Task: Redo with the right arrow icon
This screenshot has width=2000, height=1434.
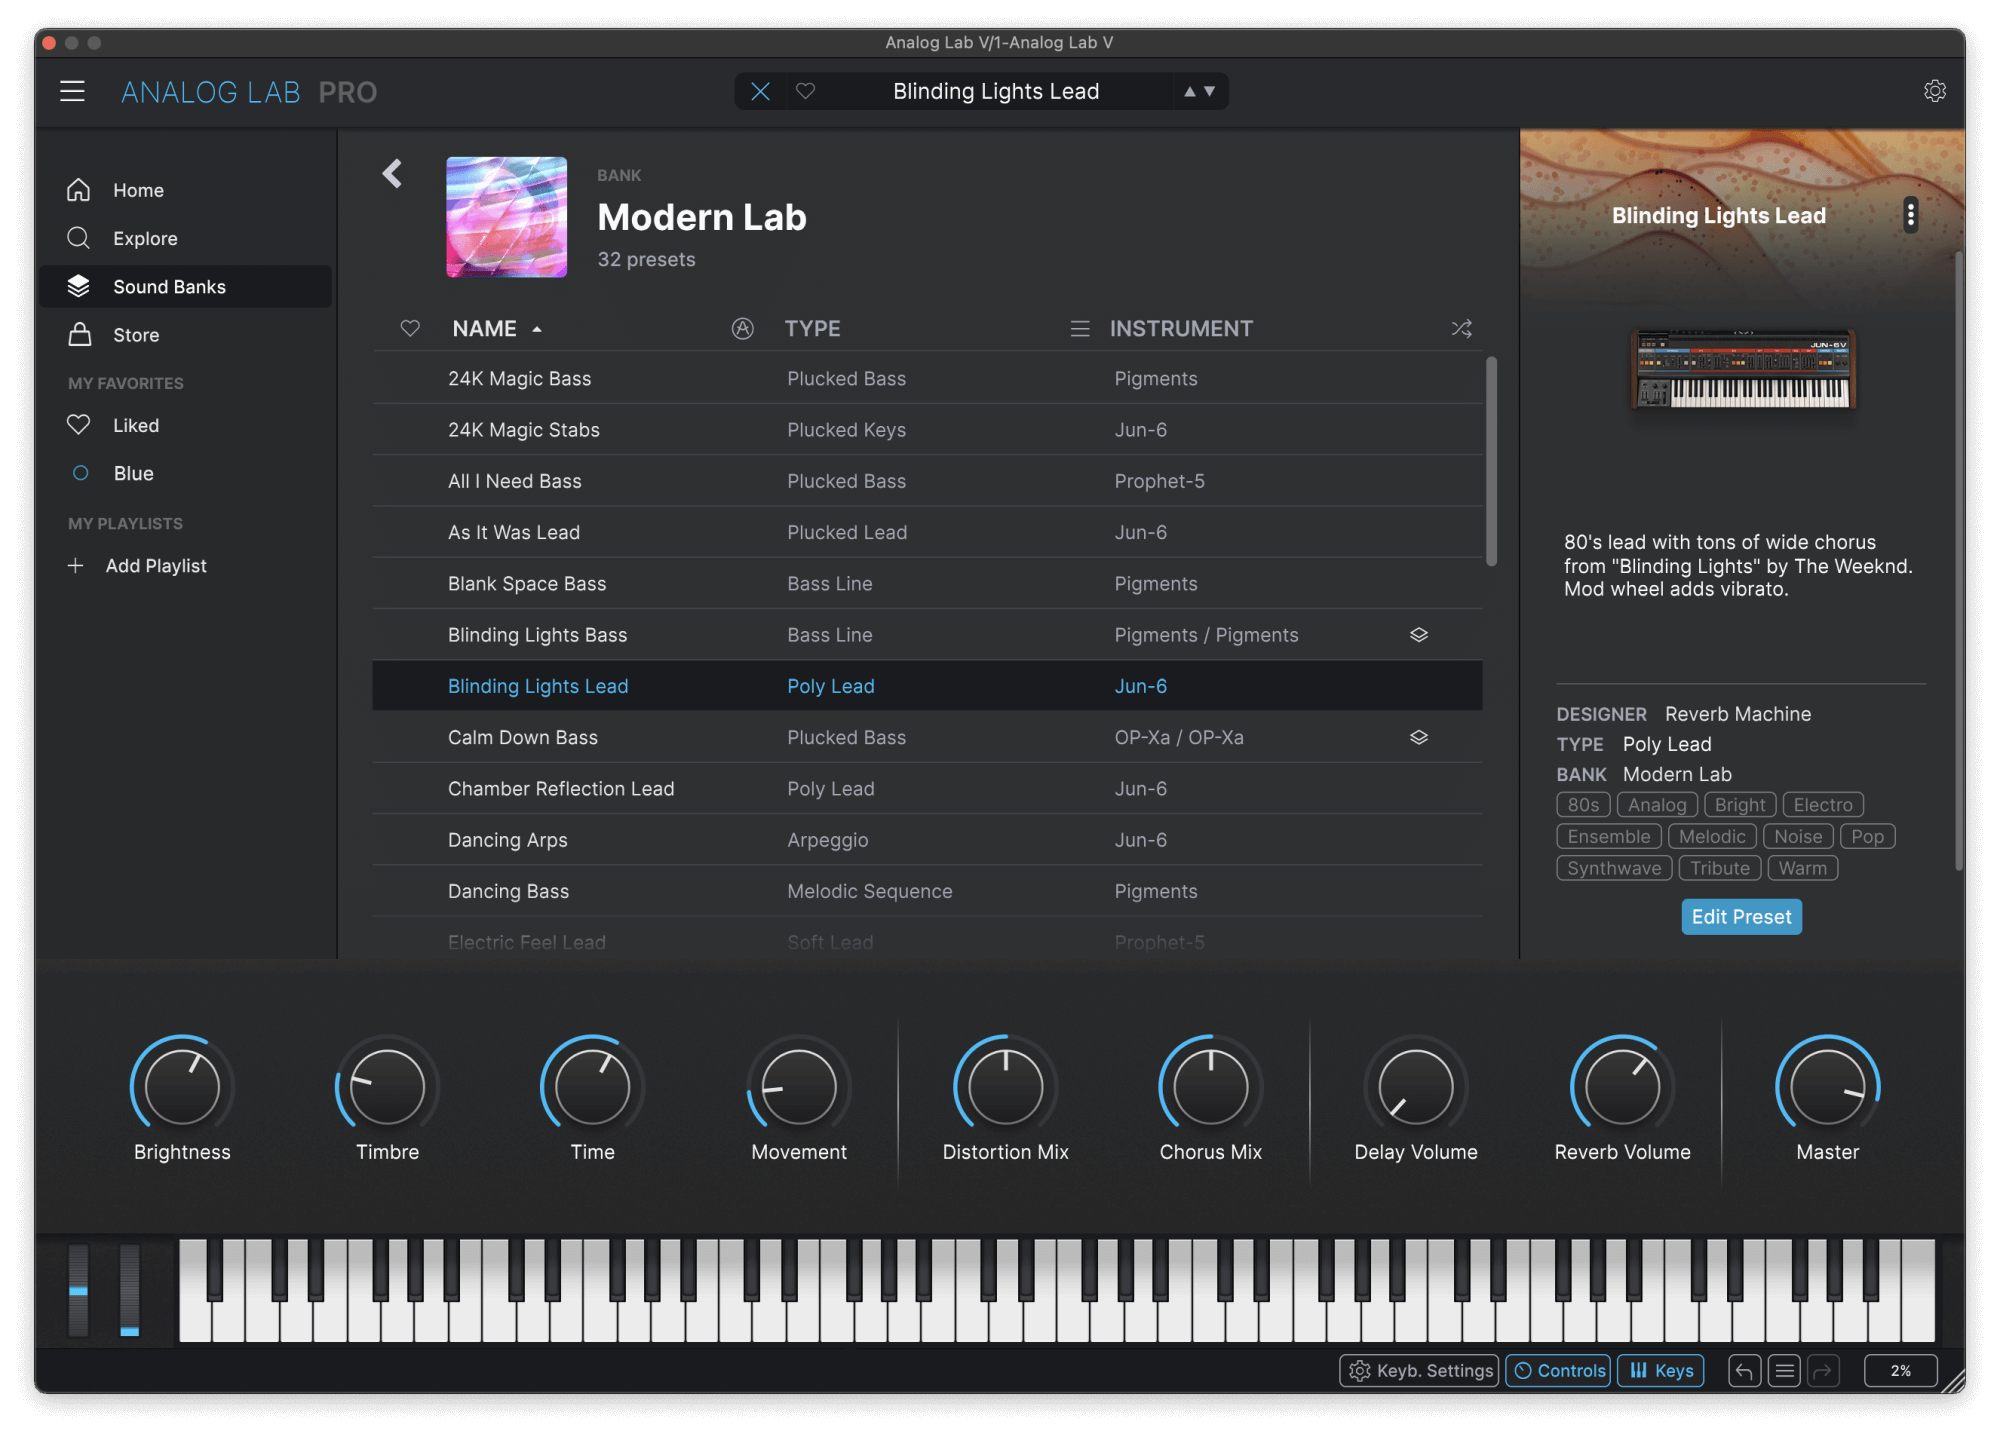Action: pos(1823,1371)
